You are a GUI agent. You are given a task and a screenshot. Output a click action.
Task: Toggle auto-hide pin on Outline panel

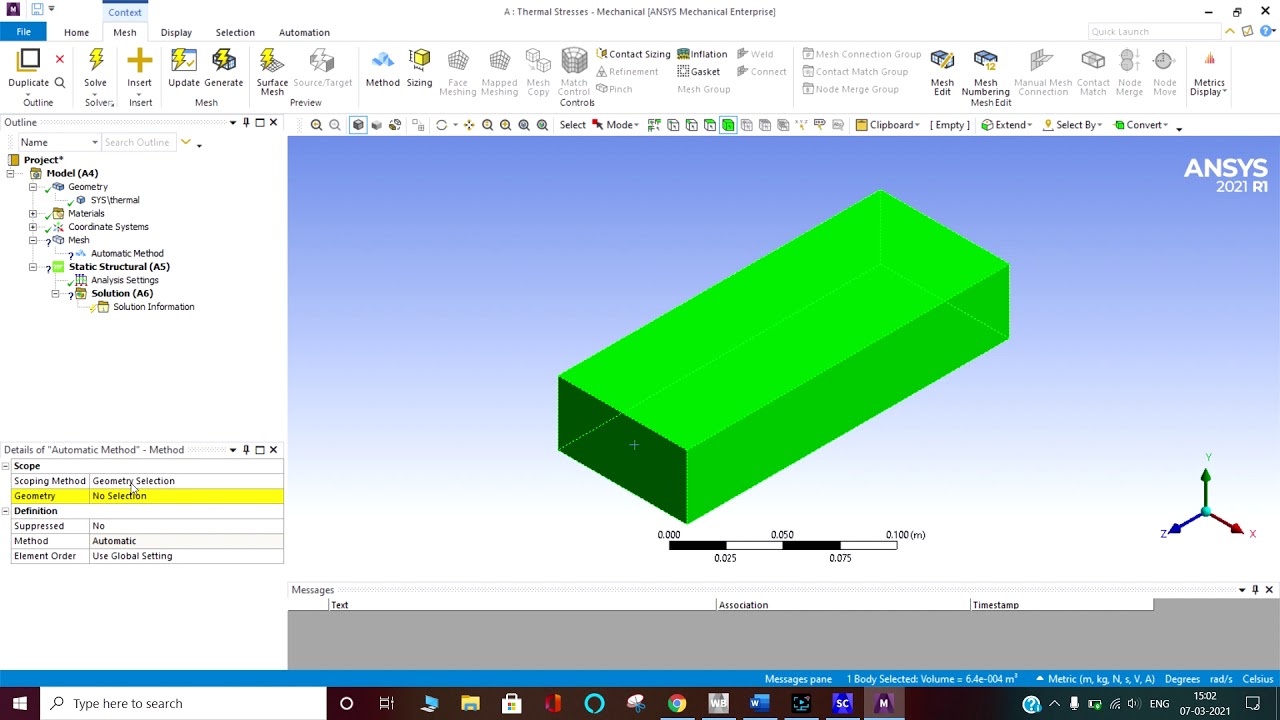pos(246,123)
